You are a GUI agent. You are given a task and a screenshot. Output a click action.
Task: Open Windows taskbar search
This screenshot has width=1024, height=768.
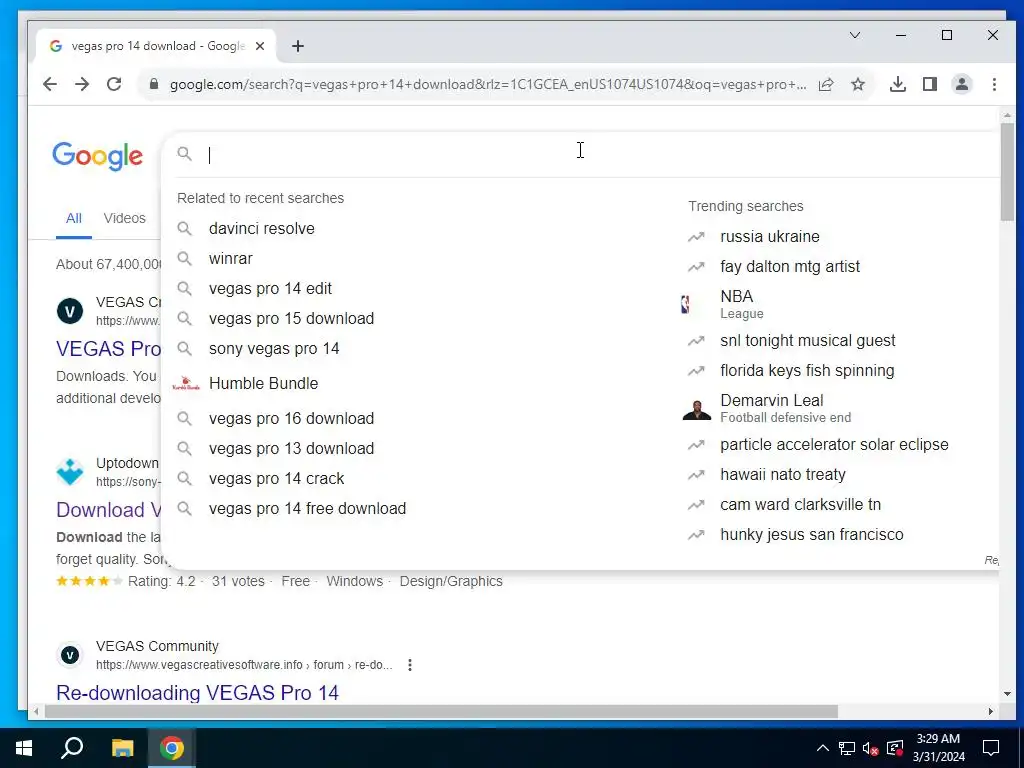pyautogui.click(x=72, y=748)
